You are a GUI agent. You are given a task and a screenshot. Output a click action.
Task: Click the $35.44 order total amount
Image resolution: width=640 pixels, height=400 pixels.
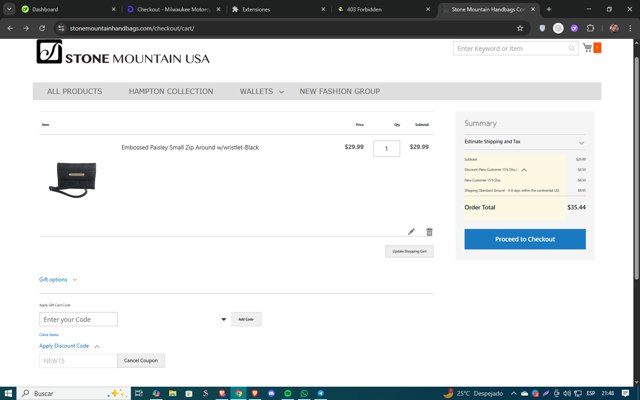click(x=576, y=207)
